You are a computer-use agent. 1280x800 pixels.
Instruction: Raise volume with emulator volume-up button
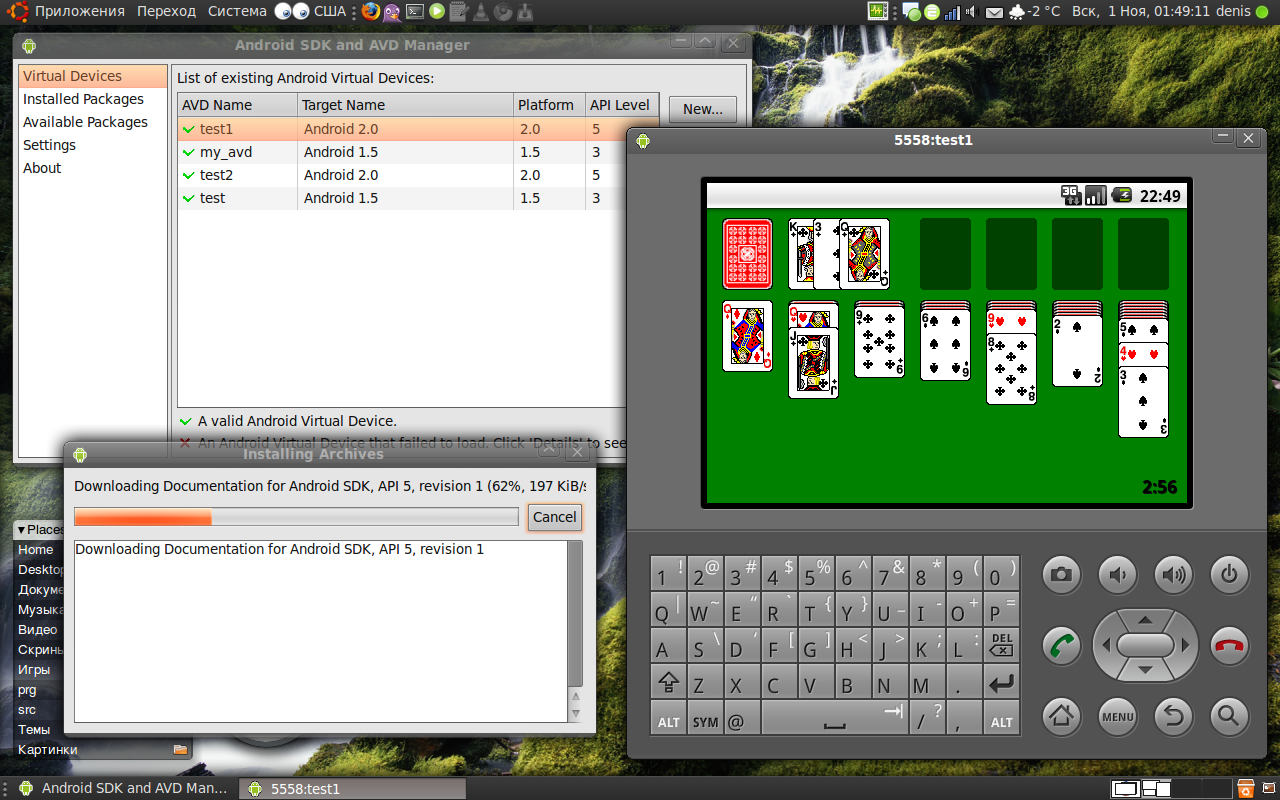[1173, 574]
